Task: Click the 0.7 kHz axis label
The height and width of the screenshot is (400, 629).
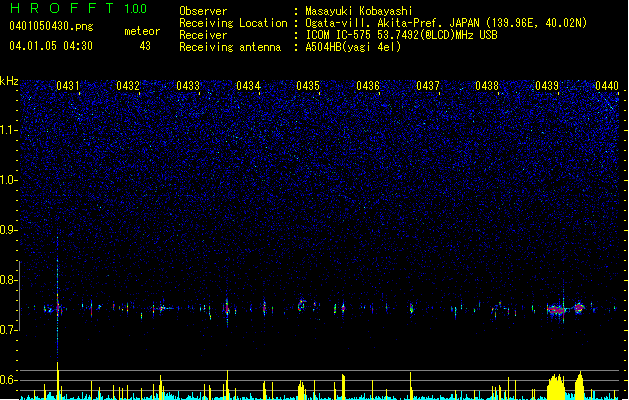Action: (x=9, y=330)
